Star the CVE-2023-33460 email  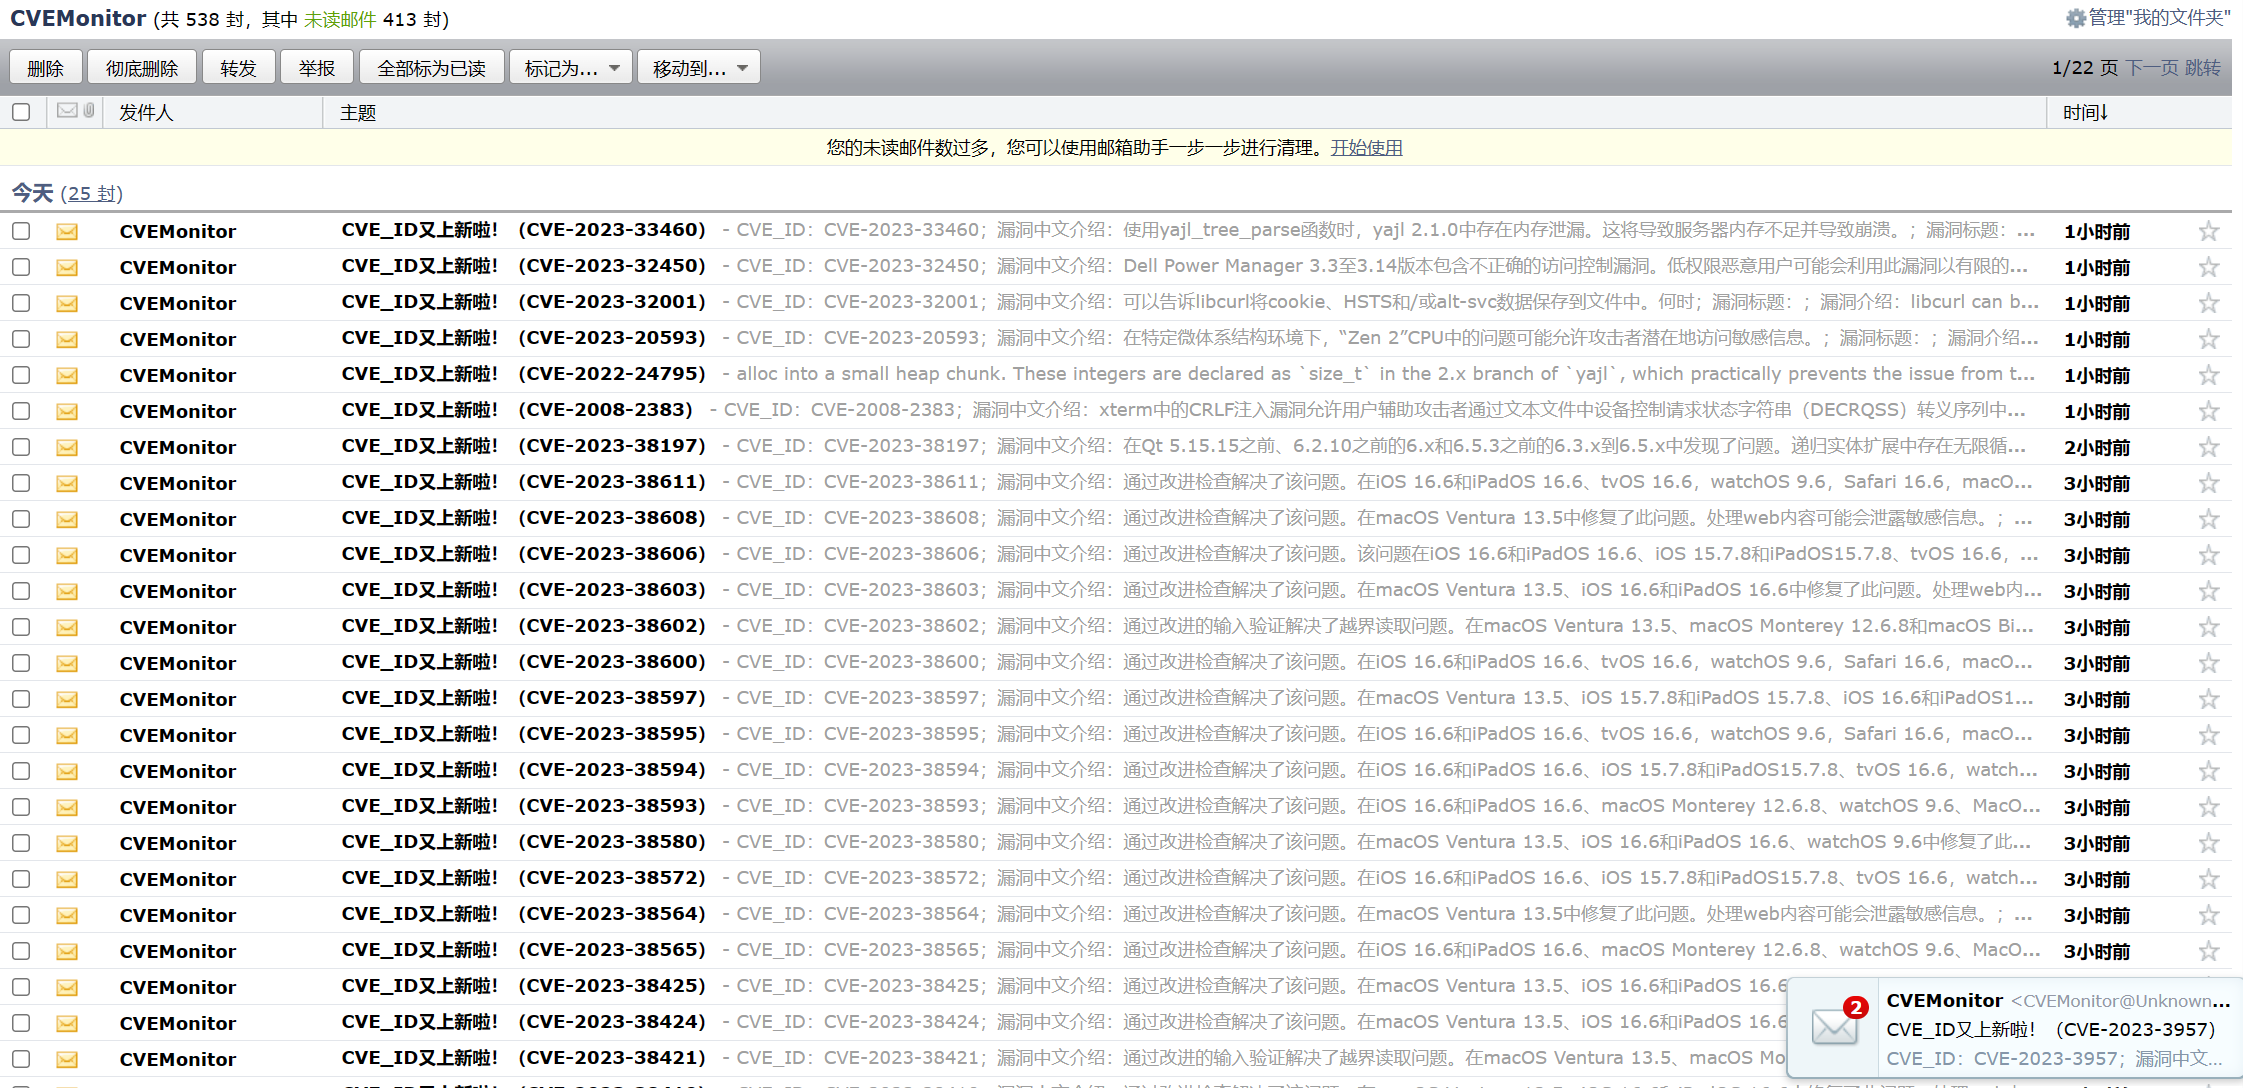[2208, 232]
